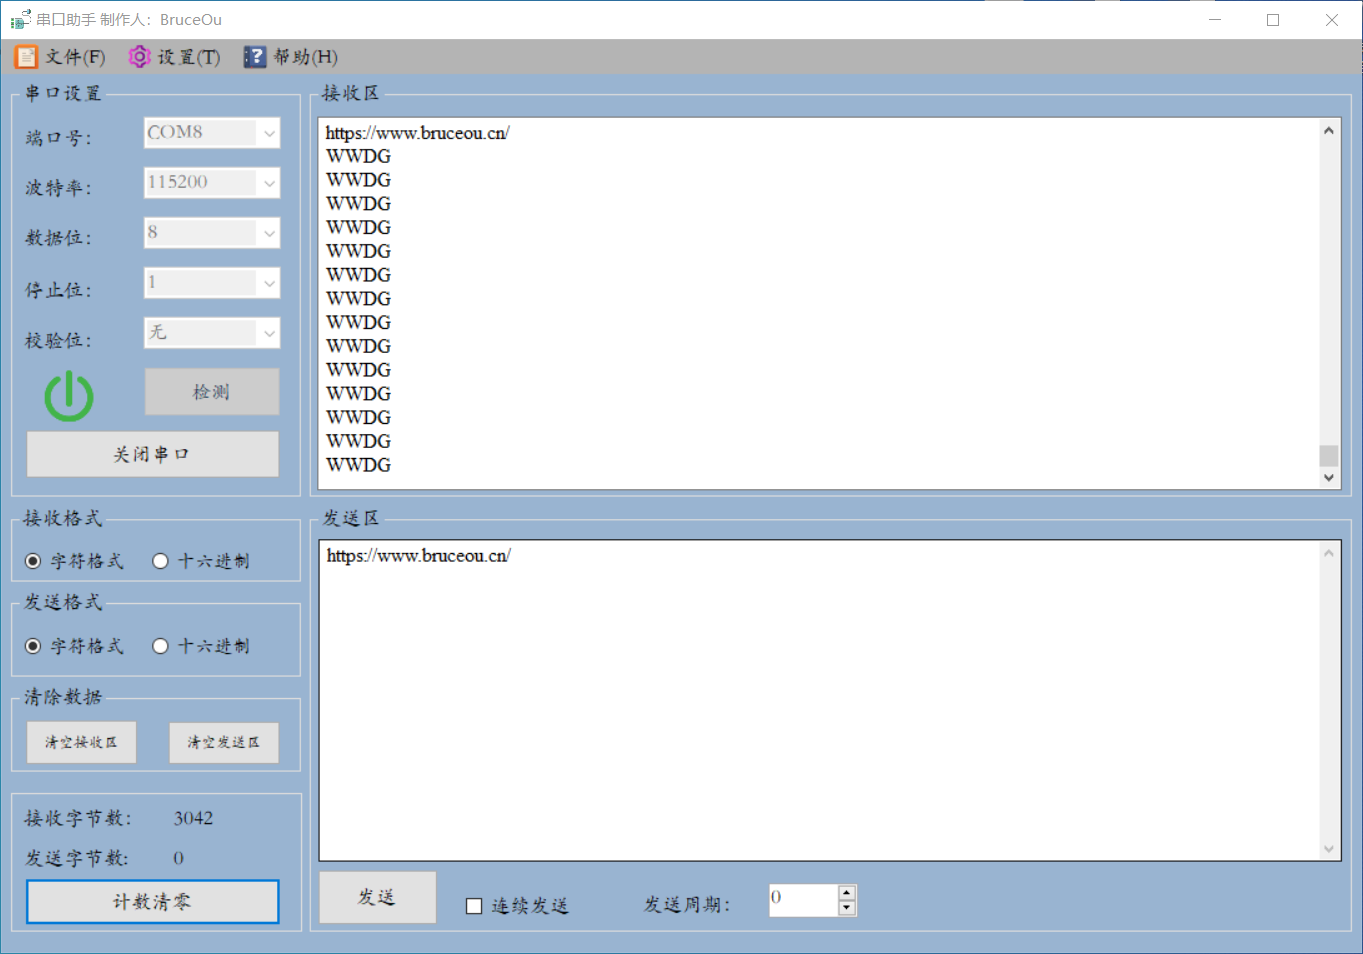
Task: Click the serial assistant app icon in title bar
Action: (x=20, y=19)
